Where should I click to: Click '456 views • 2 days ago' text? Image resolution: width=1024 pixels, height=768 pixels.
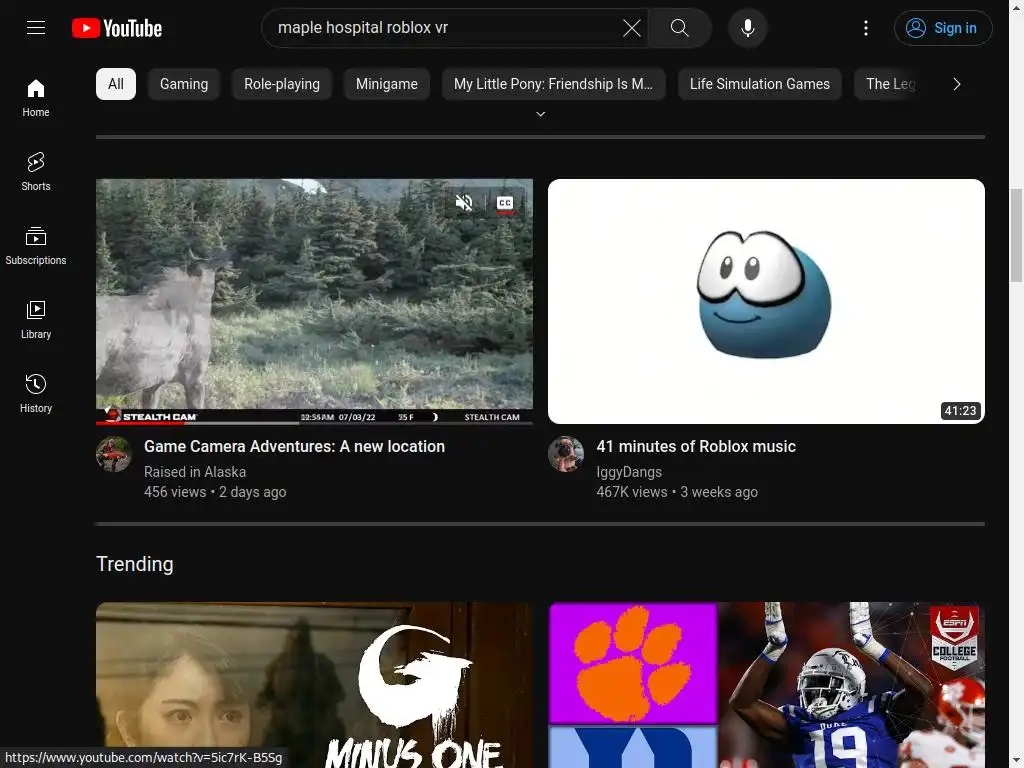pyautogui.click(x=215, y=492)
